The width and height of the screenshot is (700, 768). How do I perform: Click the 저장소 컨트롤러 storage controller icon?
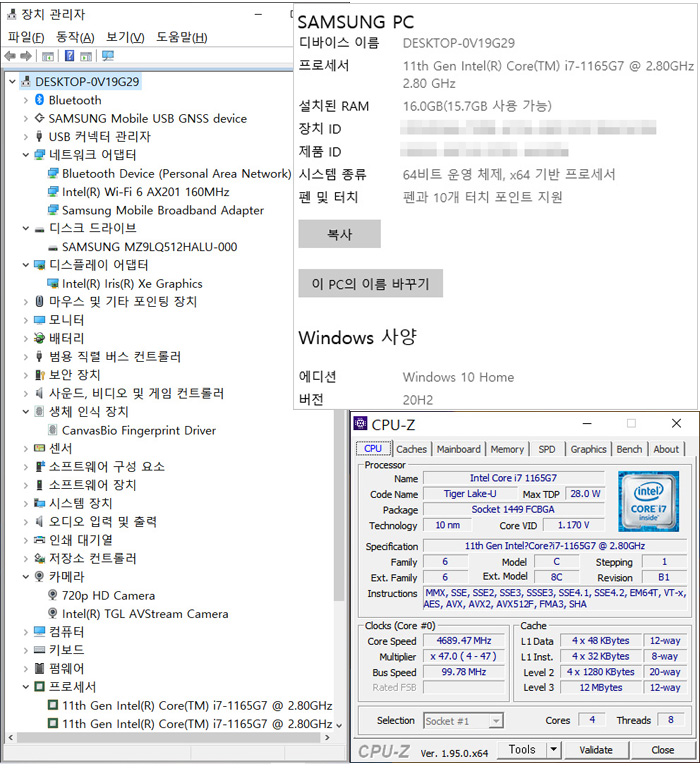click(40, 558)
